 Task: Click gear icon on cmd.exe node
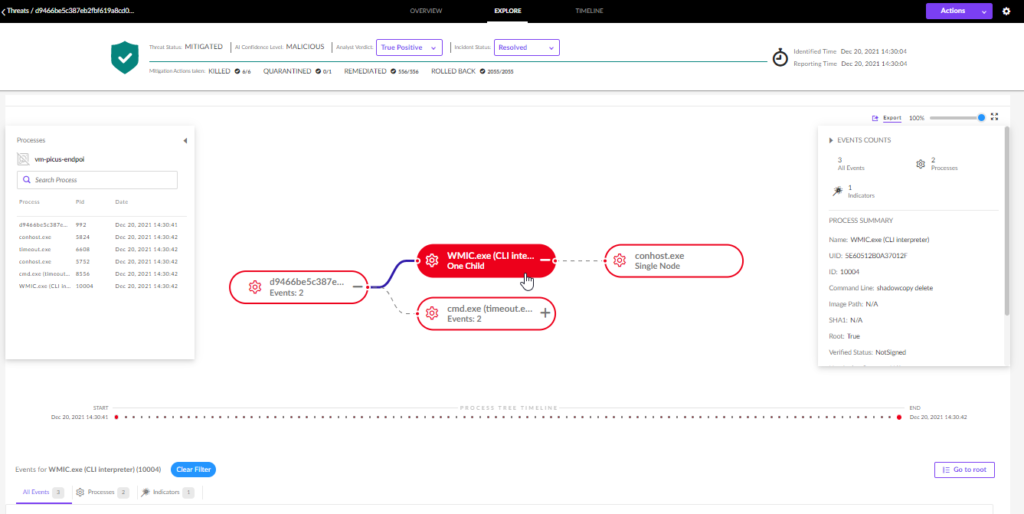pos(431,313)
